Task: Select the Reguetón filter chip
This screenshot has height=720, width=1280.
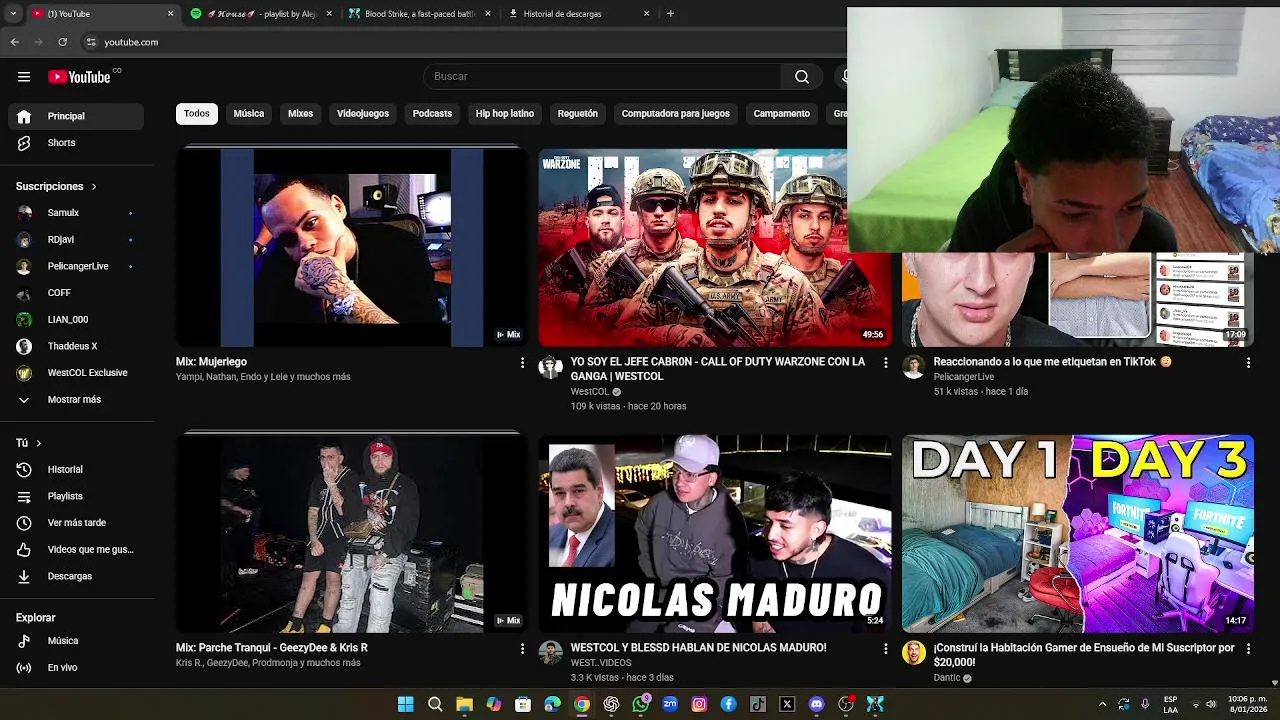Action: 578,114
